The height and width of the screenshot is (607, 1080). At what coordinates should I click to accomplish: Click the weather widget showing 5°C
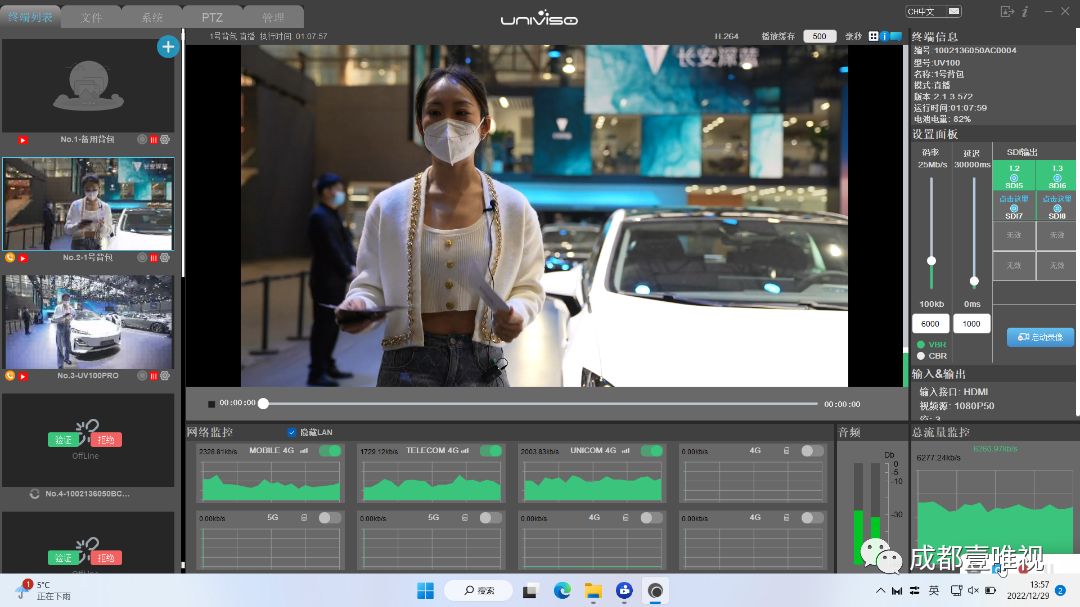click(x=43, y=590)
